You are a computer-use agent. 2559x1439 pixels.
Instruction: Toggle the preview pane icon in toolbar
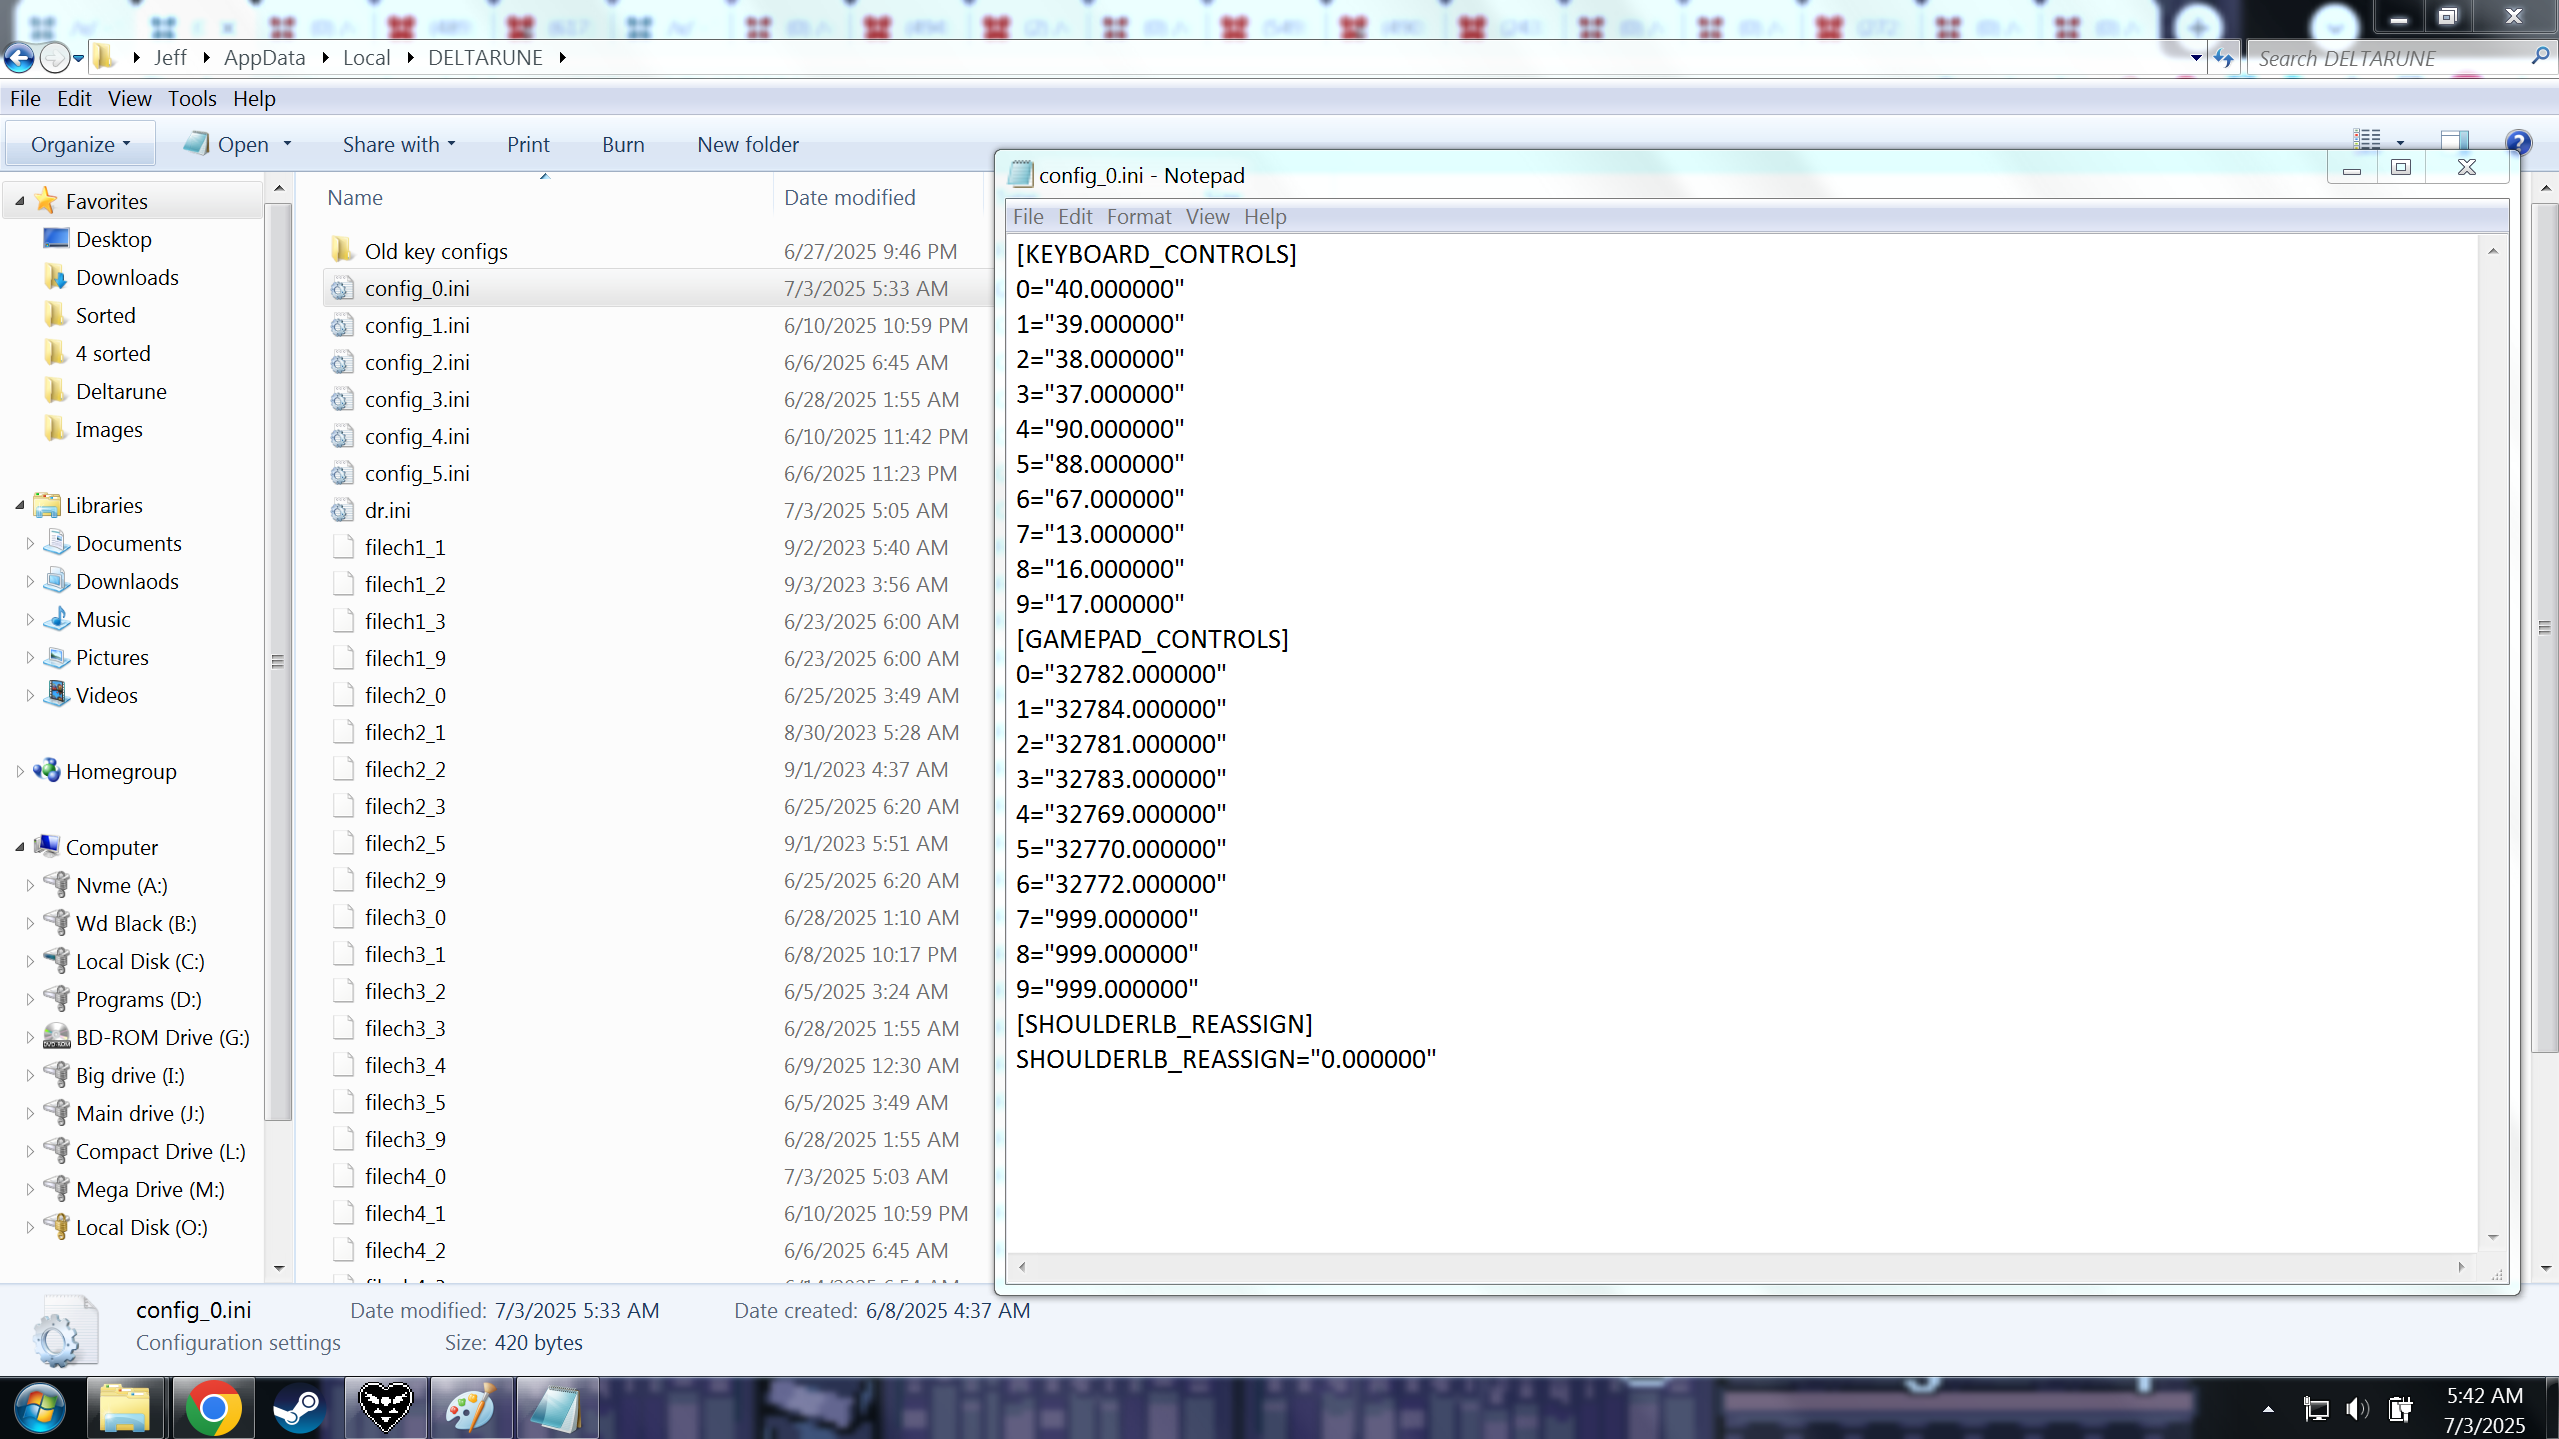[x=2454, y=140]
